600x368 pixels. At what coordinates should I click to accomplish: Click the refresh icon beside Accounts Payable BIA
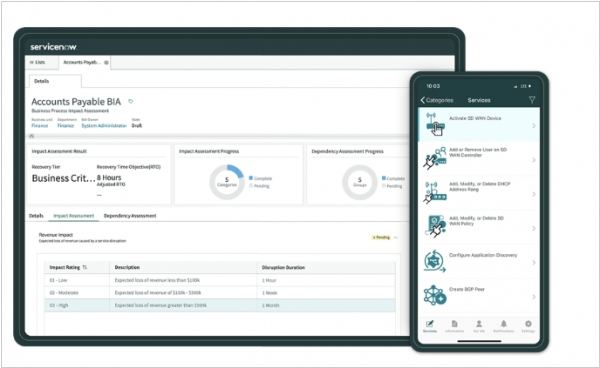click(131, 101)
